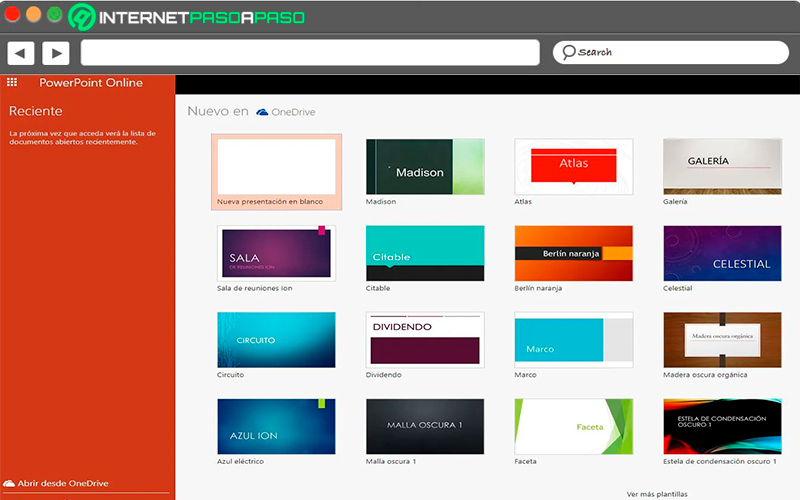Select the Celestial purple template
The height and width of the screenshot is (500, 800).
click(x=722, y=253)
